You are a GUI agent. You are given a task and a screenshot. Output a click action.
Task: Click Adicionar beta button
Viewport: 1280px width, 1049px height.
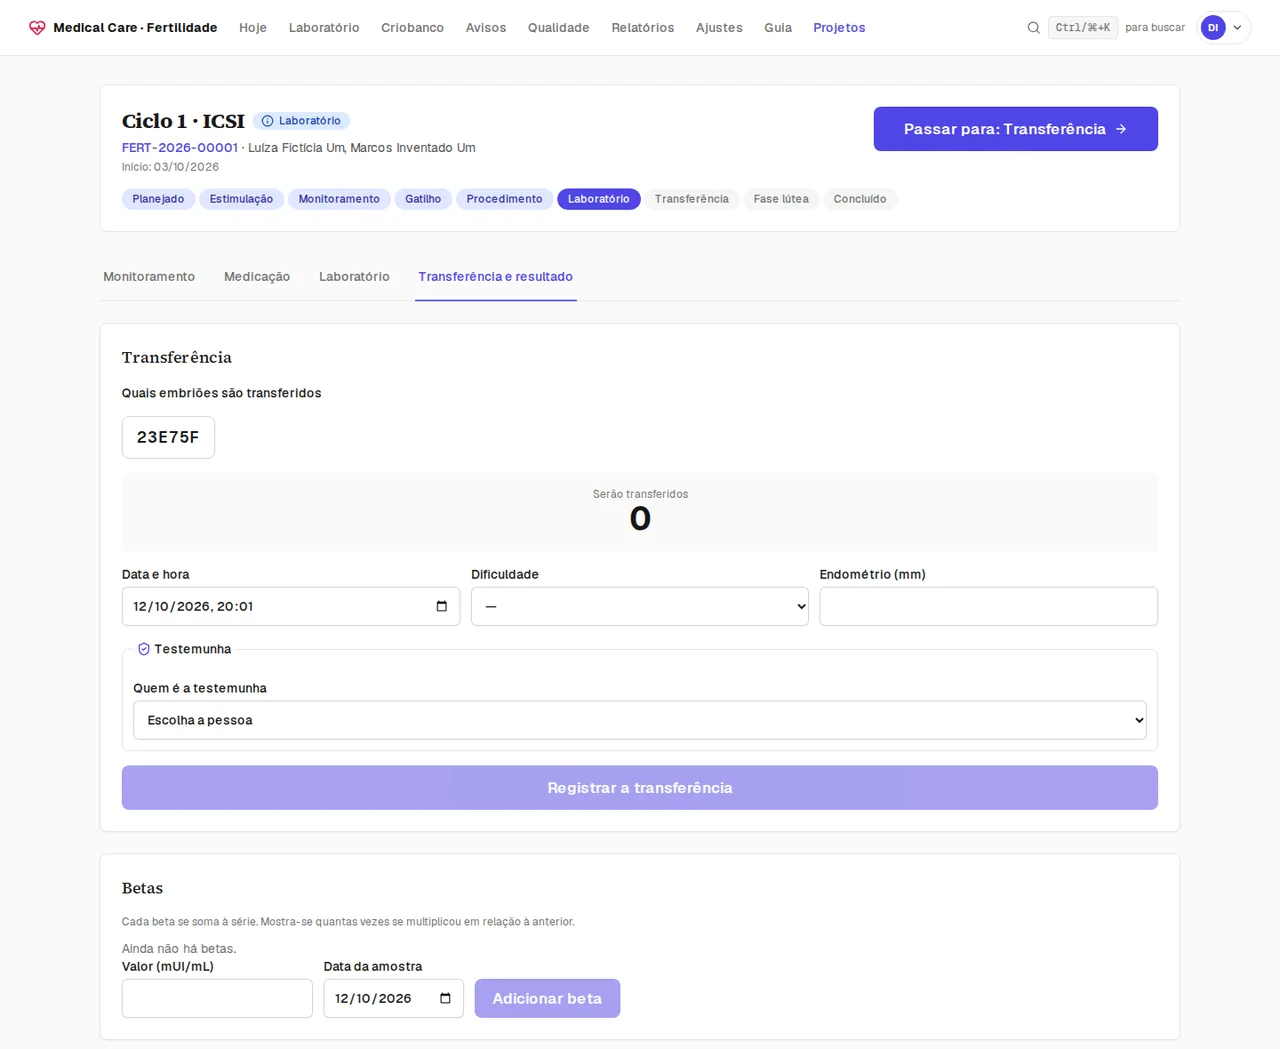click(x=547, y=998)
